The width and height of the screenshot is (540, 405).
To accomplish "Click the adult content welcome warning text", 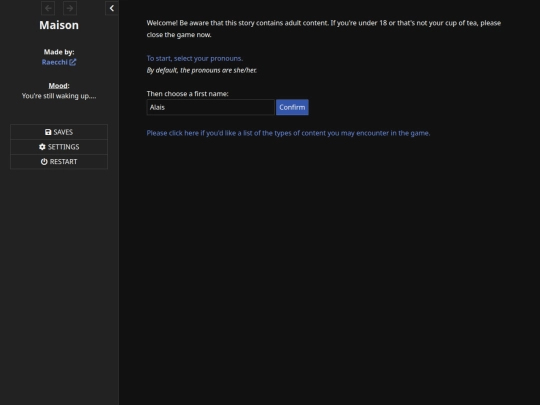I will pyautogui.click(x=324, y=29).
